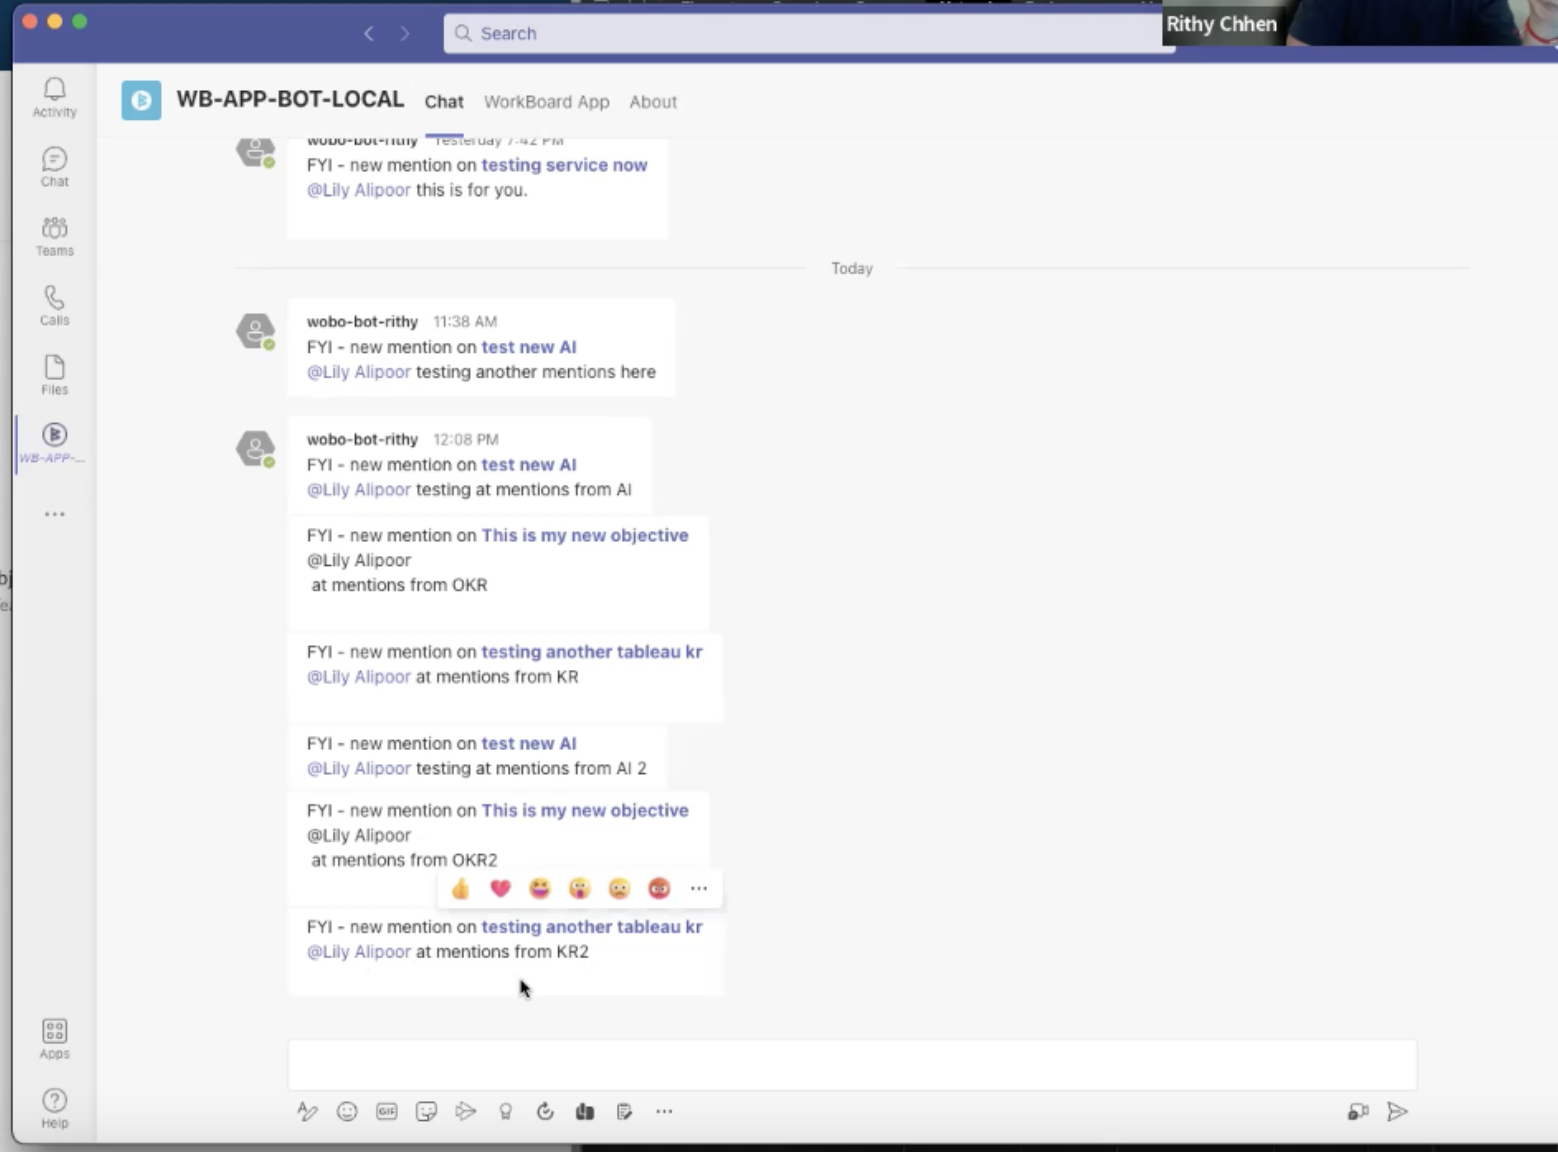Viewport: 1558px width, 1152px height.
Task: Open the Activity feed in sidebar
Action: point(54,97)
